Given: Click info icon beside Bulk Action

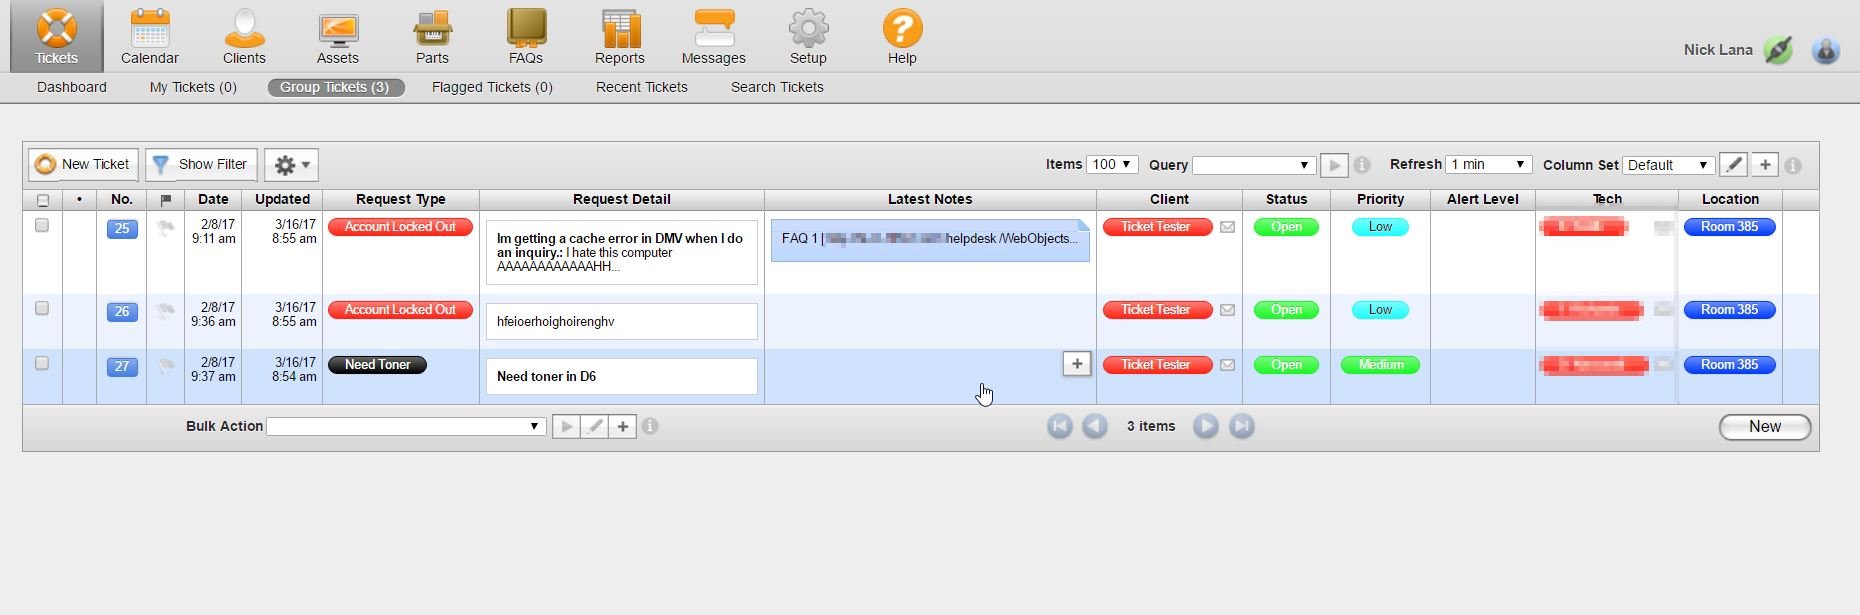Looking at the screenshot, I should pyautogui.click(x=650, y=426).
